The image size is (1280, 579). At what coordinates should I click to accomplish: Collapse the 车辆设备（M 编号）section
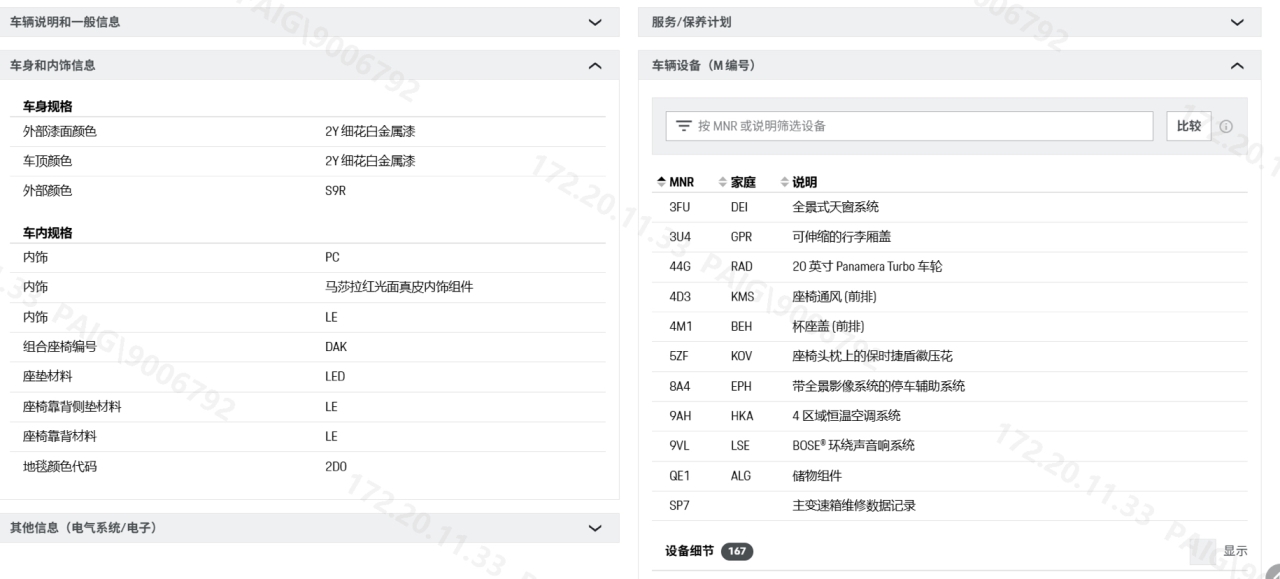point(1237,66)
